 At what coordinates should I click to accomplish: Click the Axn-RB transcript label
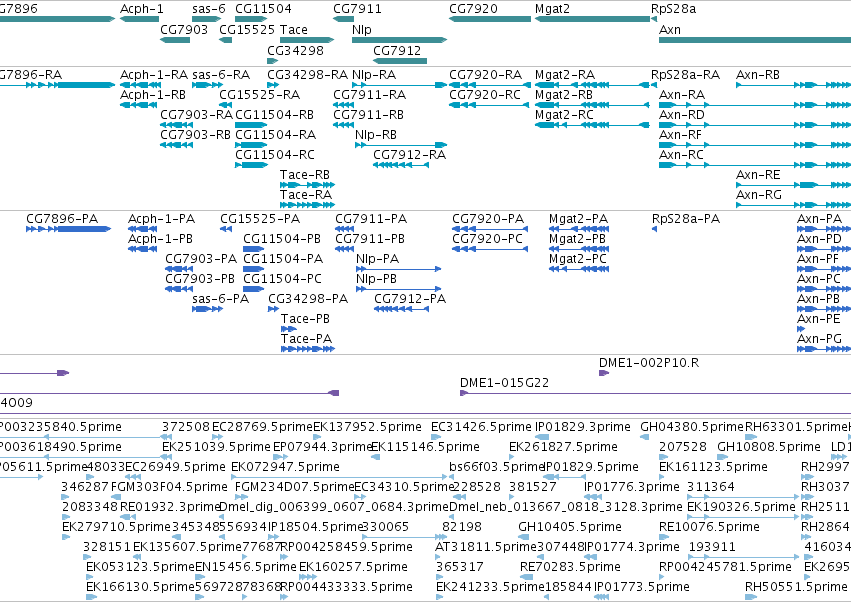(x=758, y=75)
